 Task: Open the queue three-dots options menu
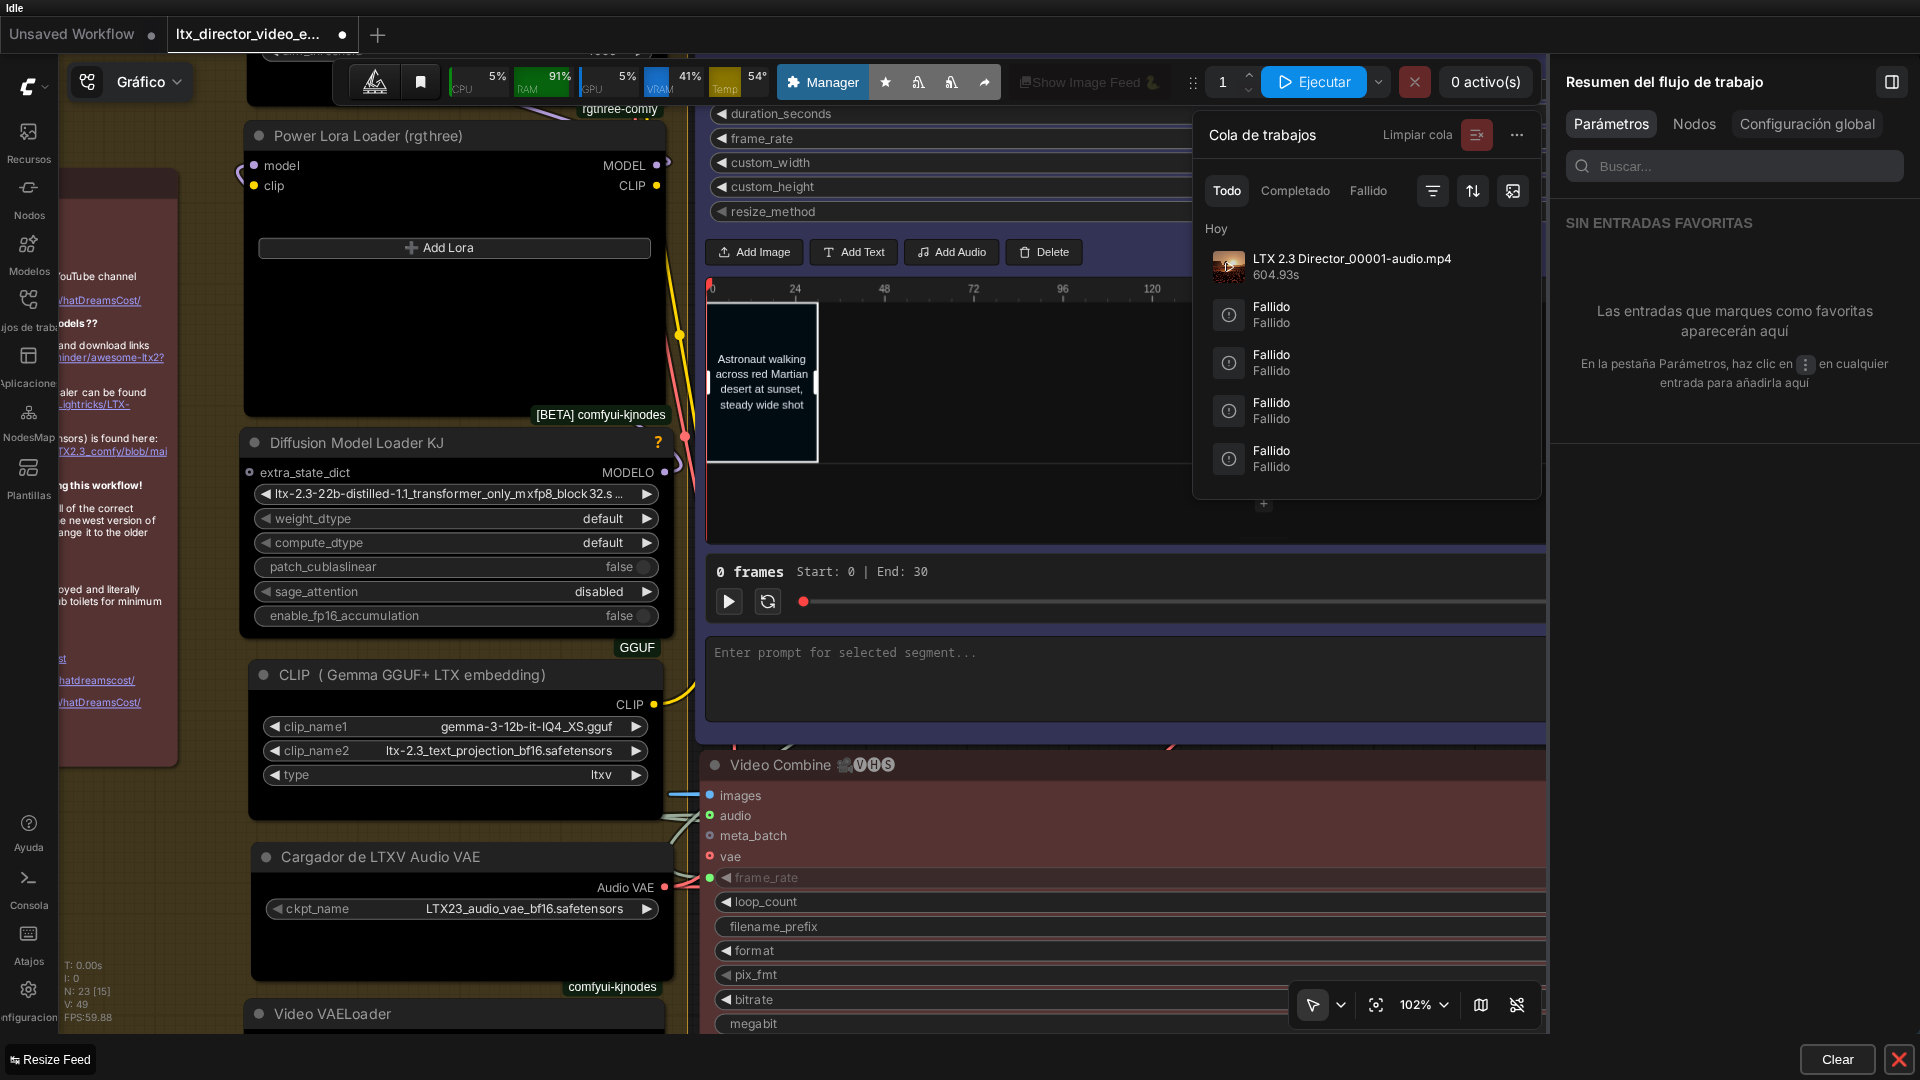click(x=1516, y=135)
